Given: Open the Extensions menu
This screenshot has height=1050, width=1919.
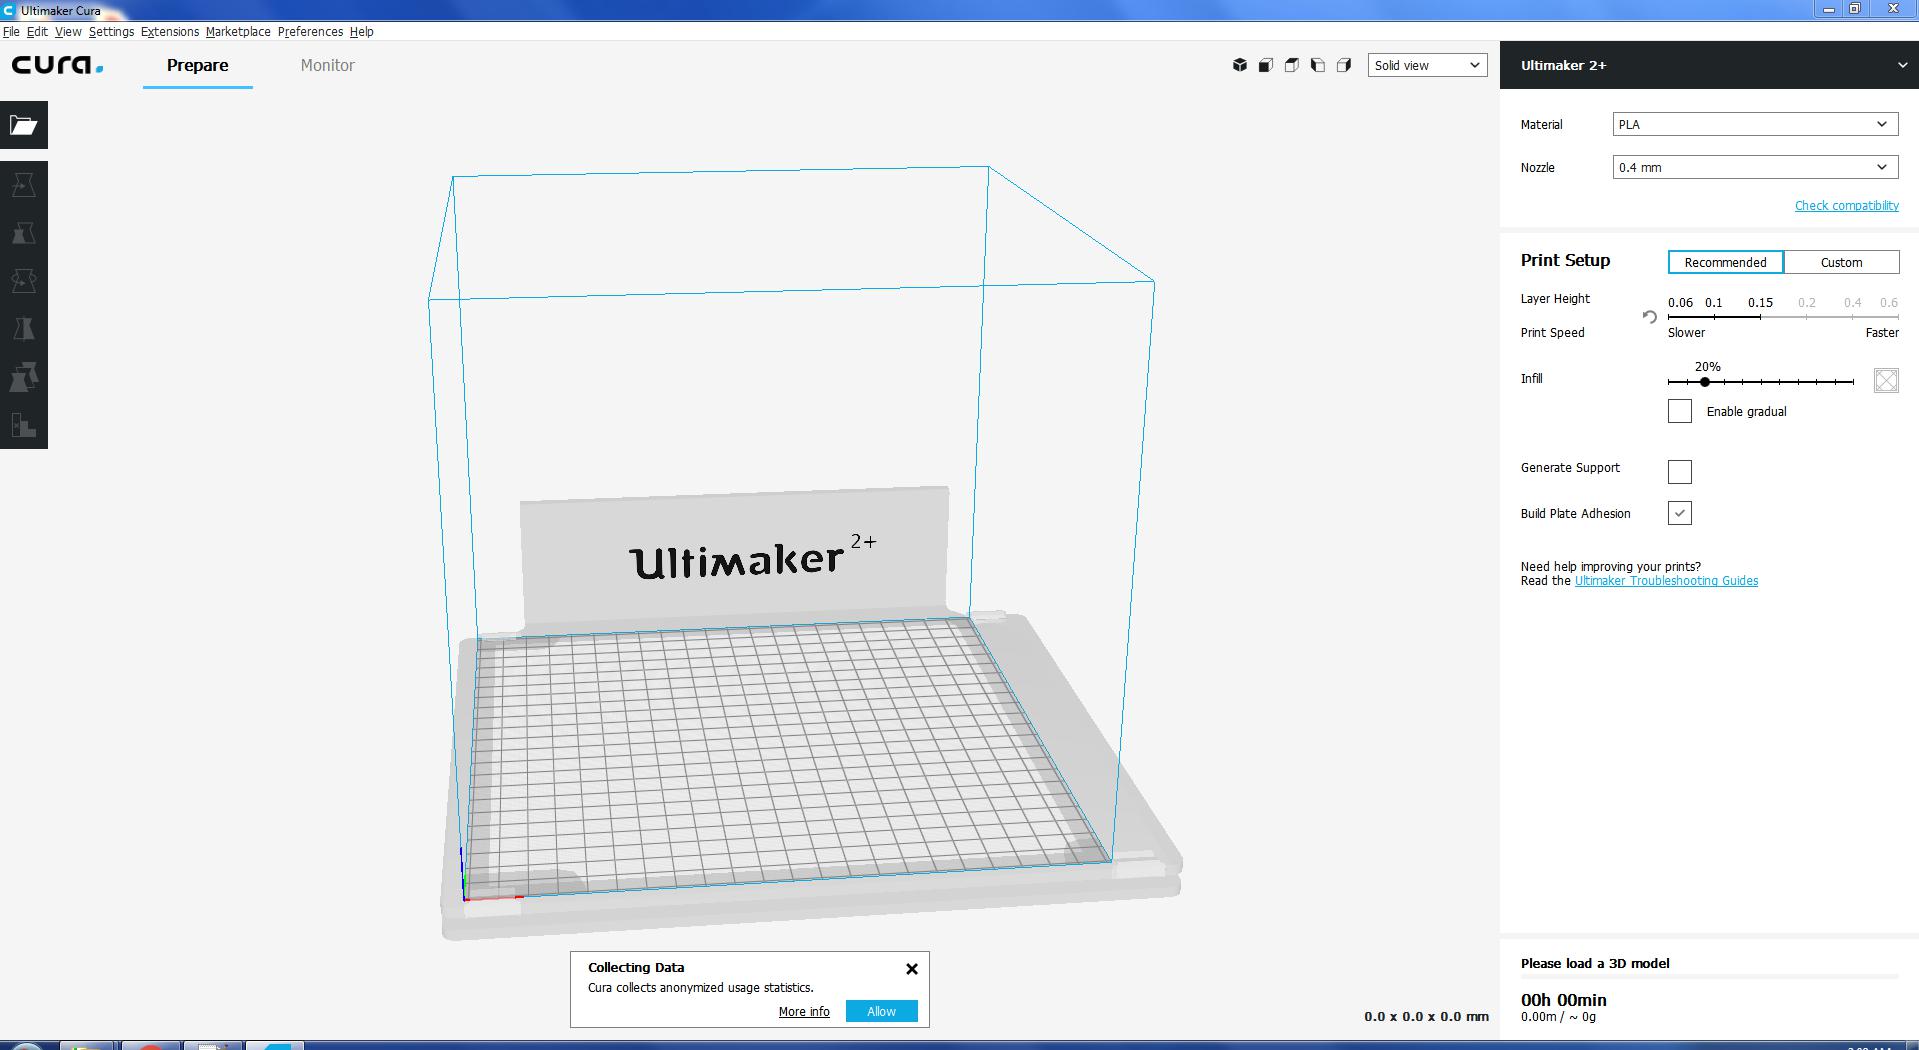Looking at the screenshot, I should [170, 32].
